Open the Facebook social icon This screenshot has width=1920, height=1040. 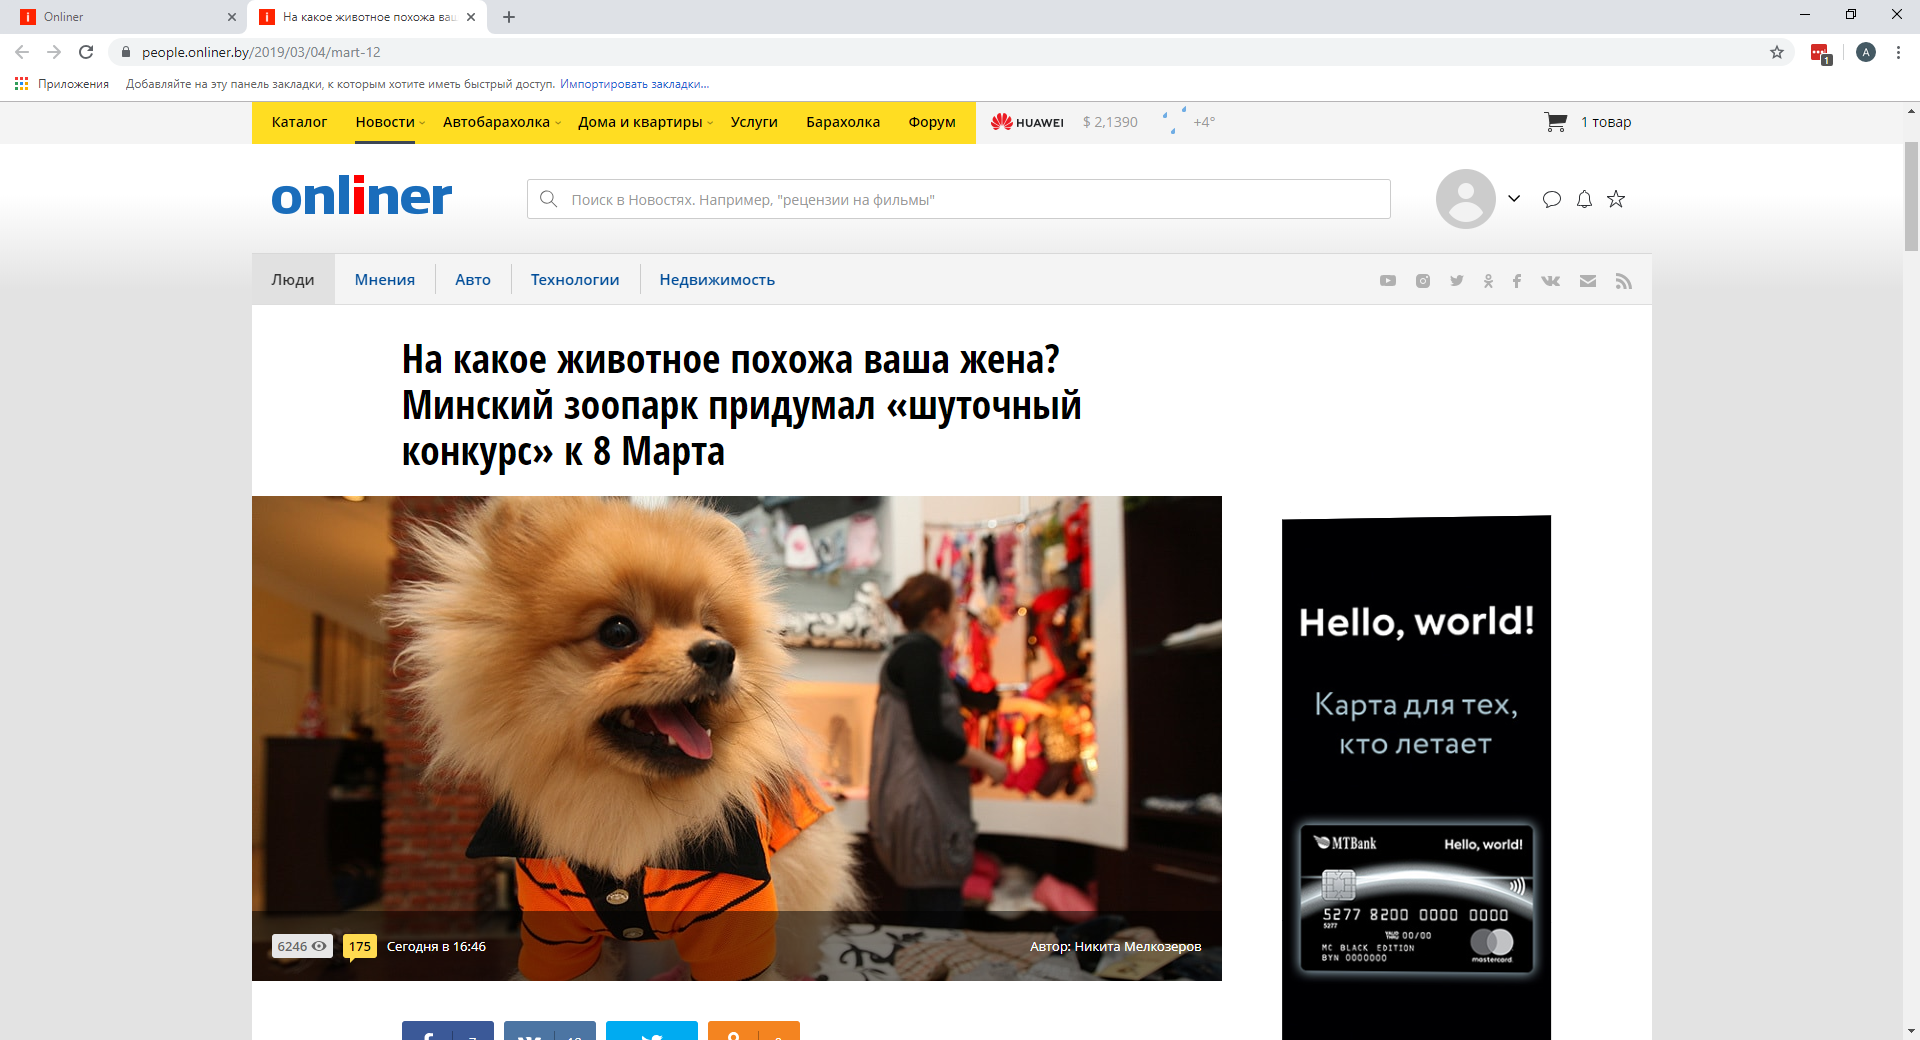1517,281
